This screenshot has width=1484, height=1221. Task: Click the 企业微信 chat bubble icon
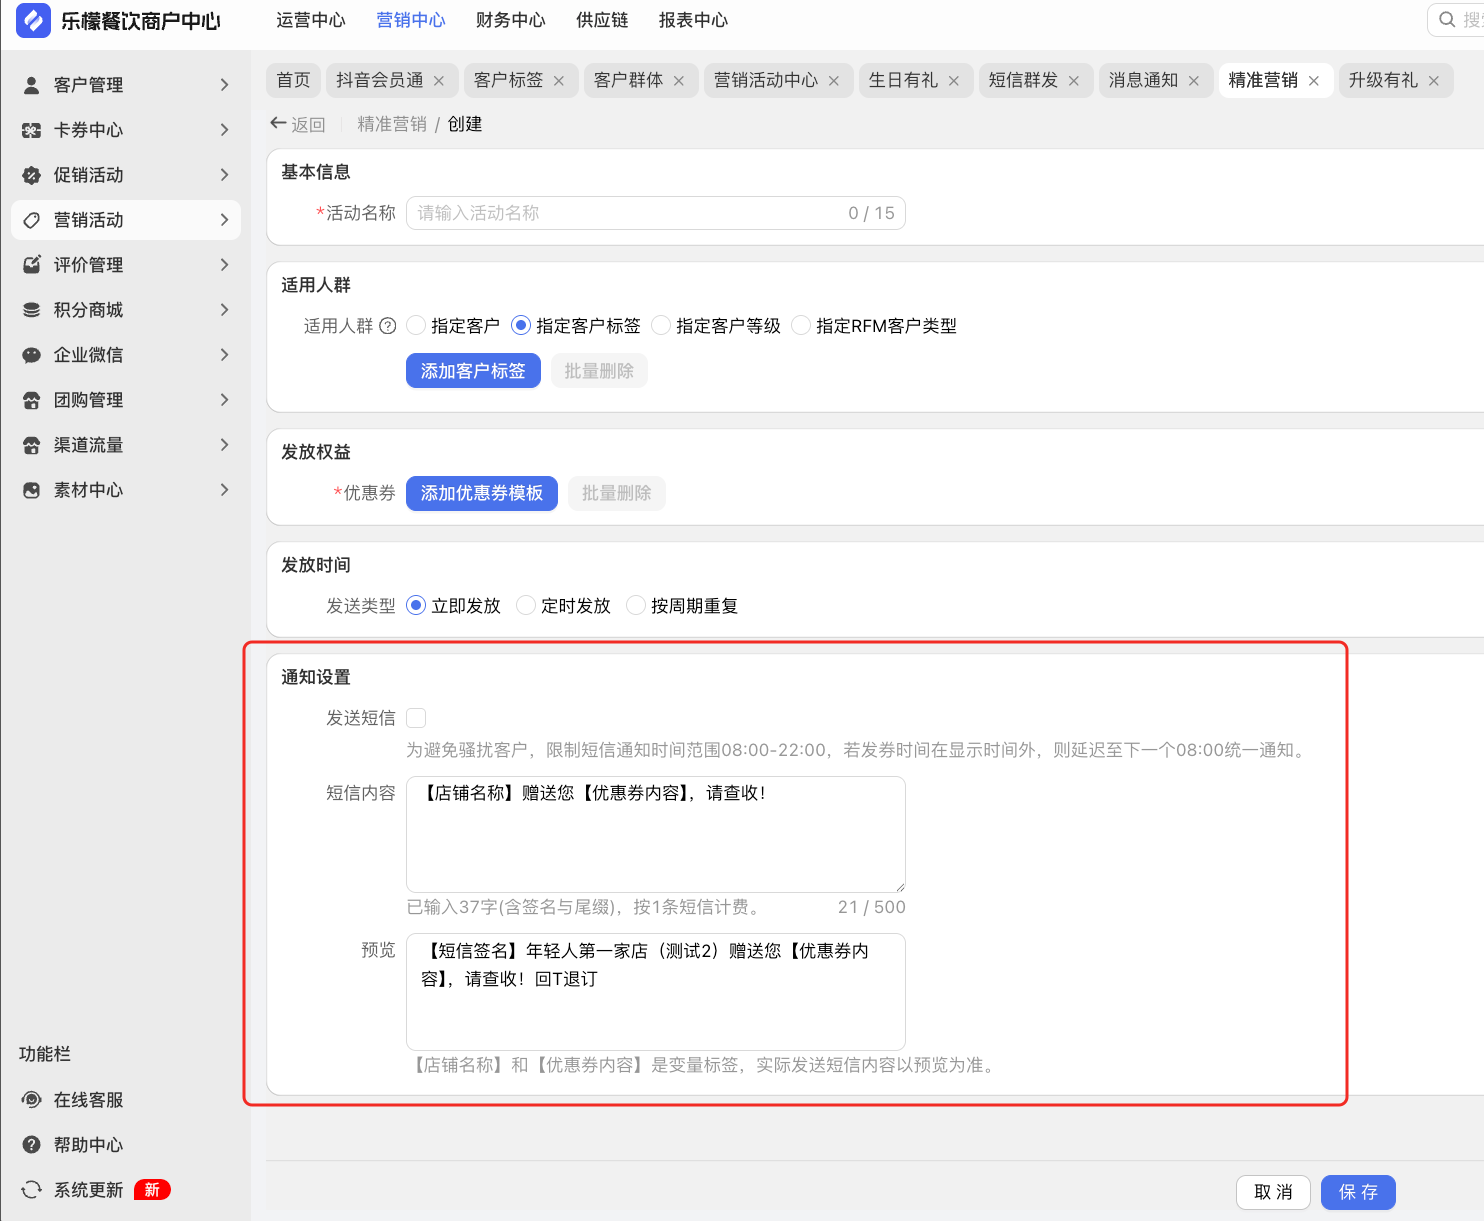[x=32, y=355]
